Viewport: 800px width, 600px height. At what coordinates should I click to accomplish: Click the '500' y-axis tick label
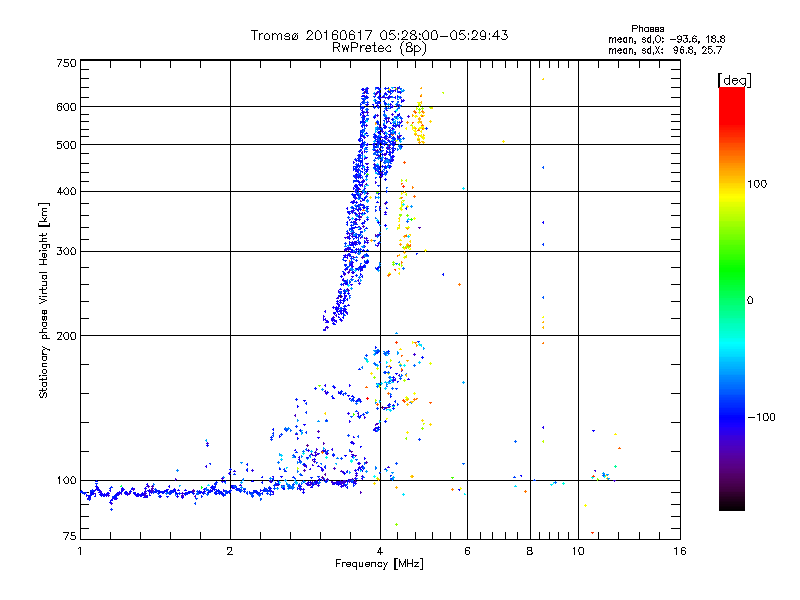coord(66,145)
